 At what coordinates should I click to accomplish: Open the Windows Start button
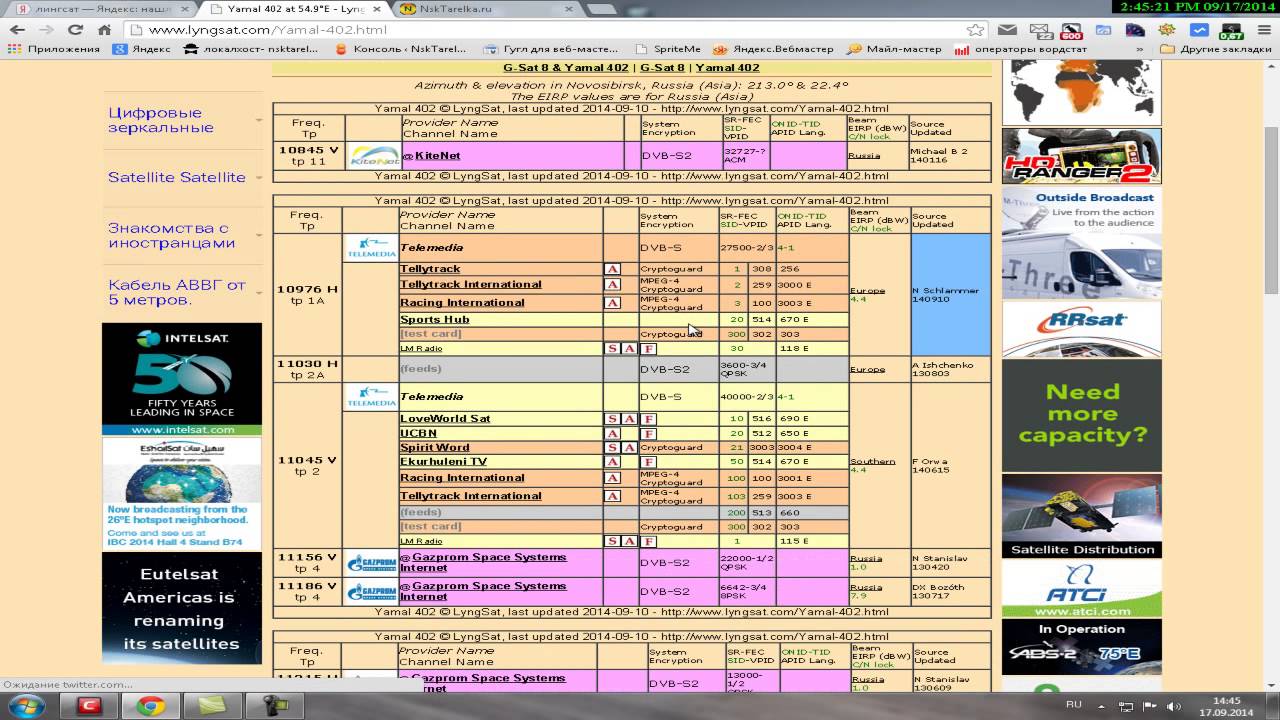pyautogui.click(x=26, y=706)
